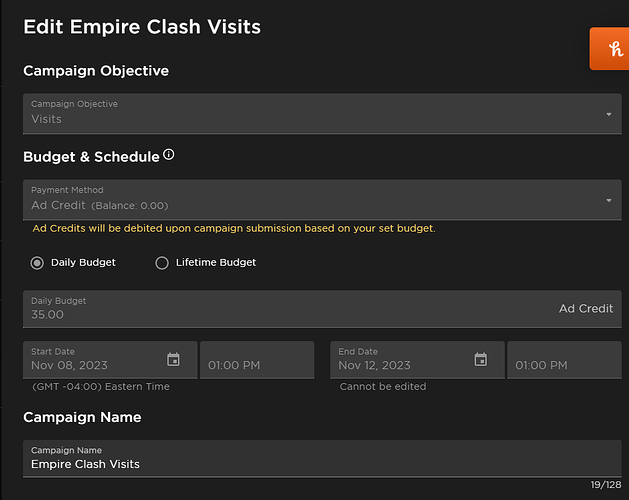629x500 pixels.
Task: Click the Ad Credit payment method field
Action: click(x=300, y=201)
